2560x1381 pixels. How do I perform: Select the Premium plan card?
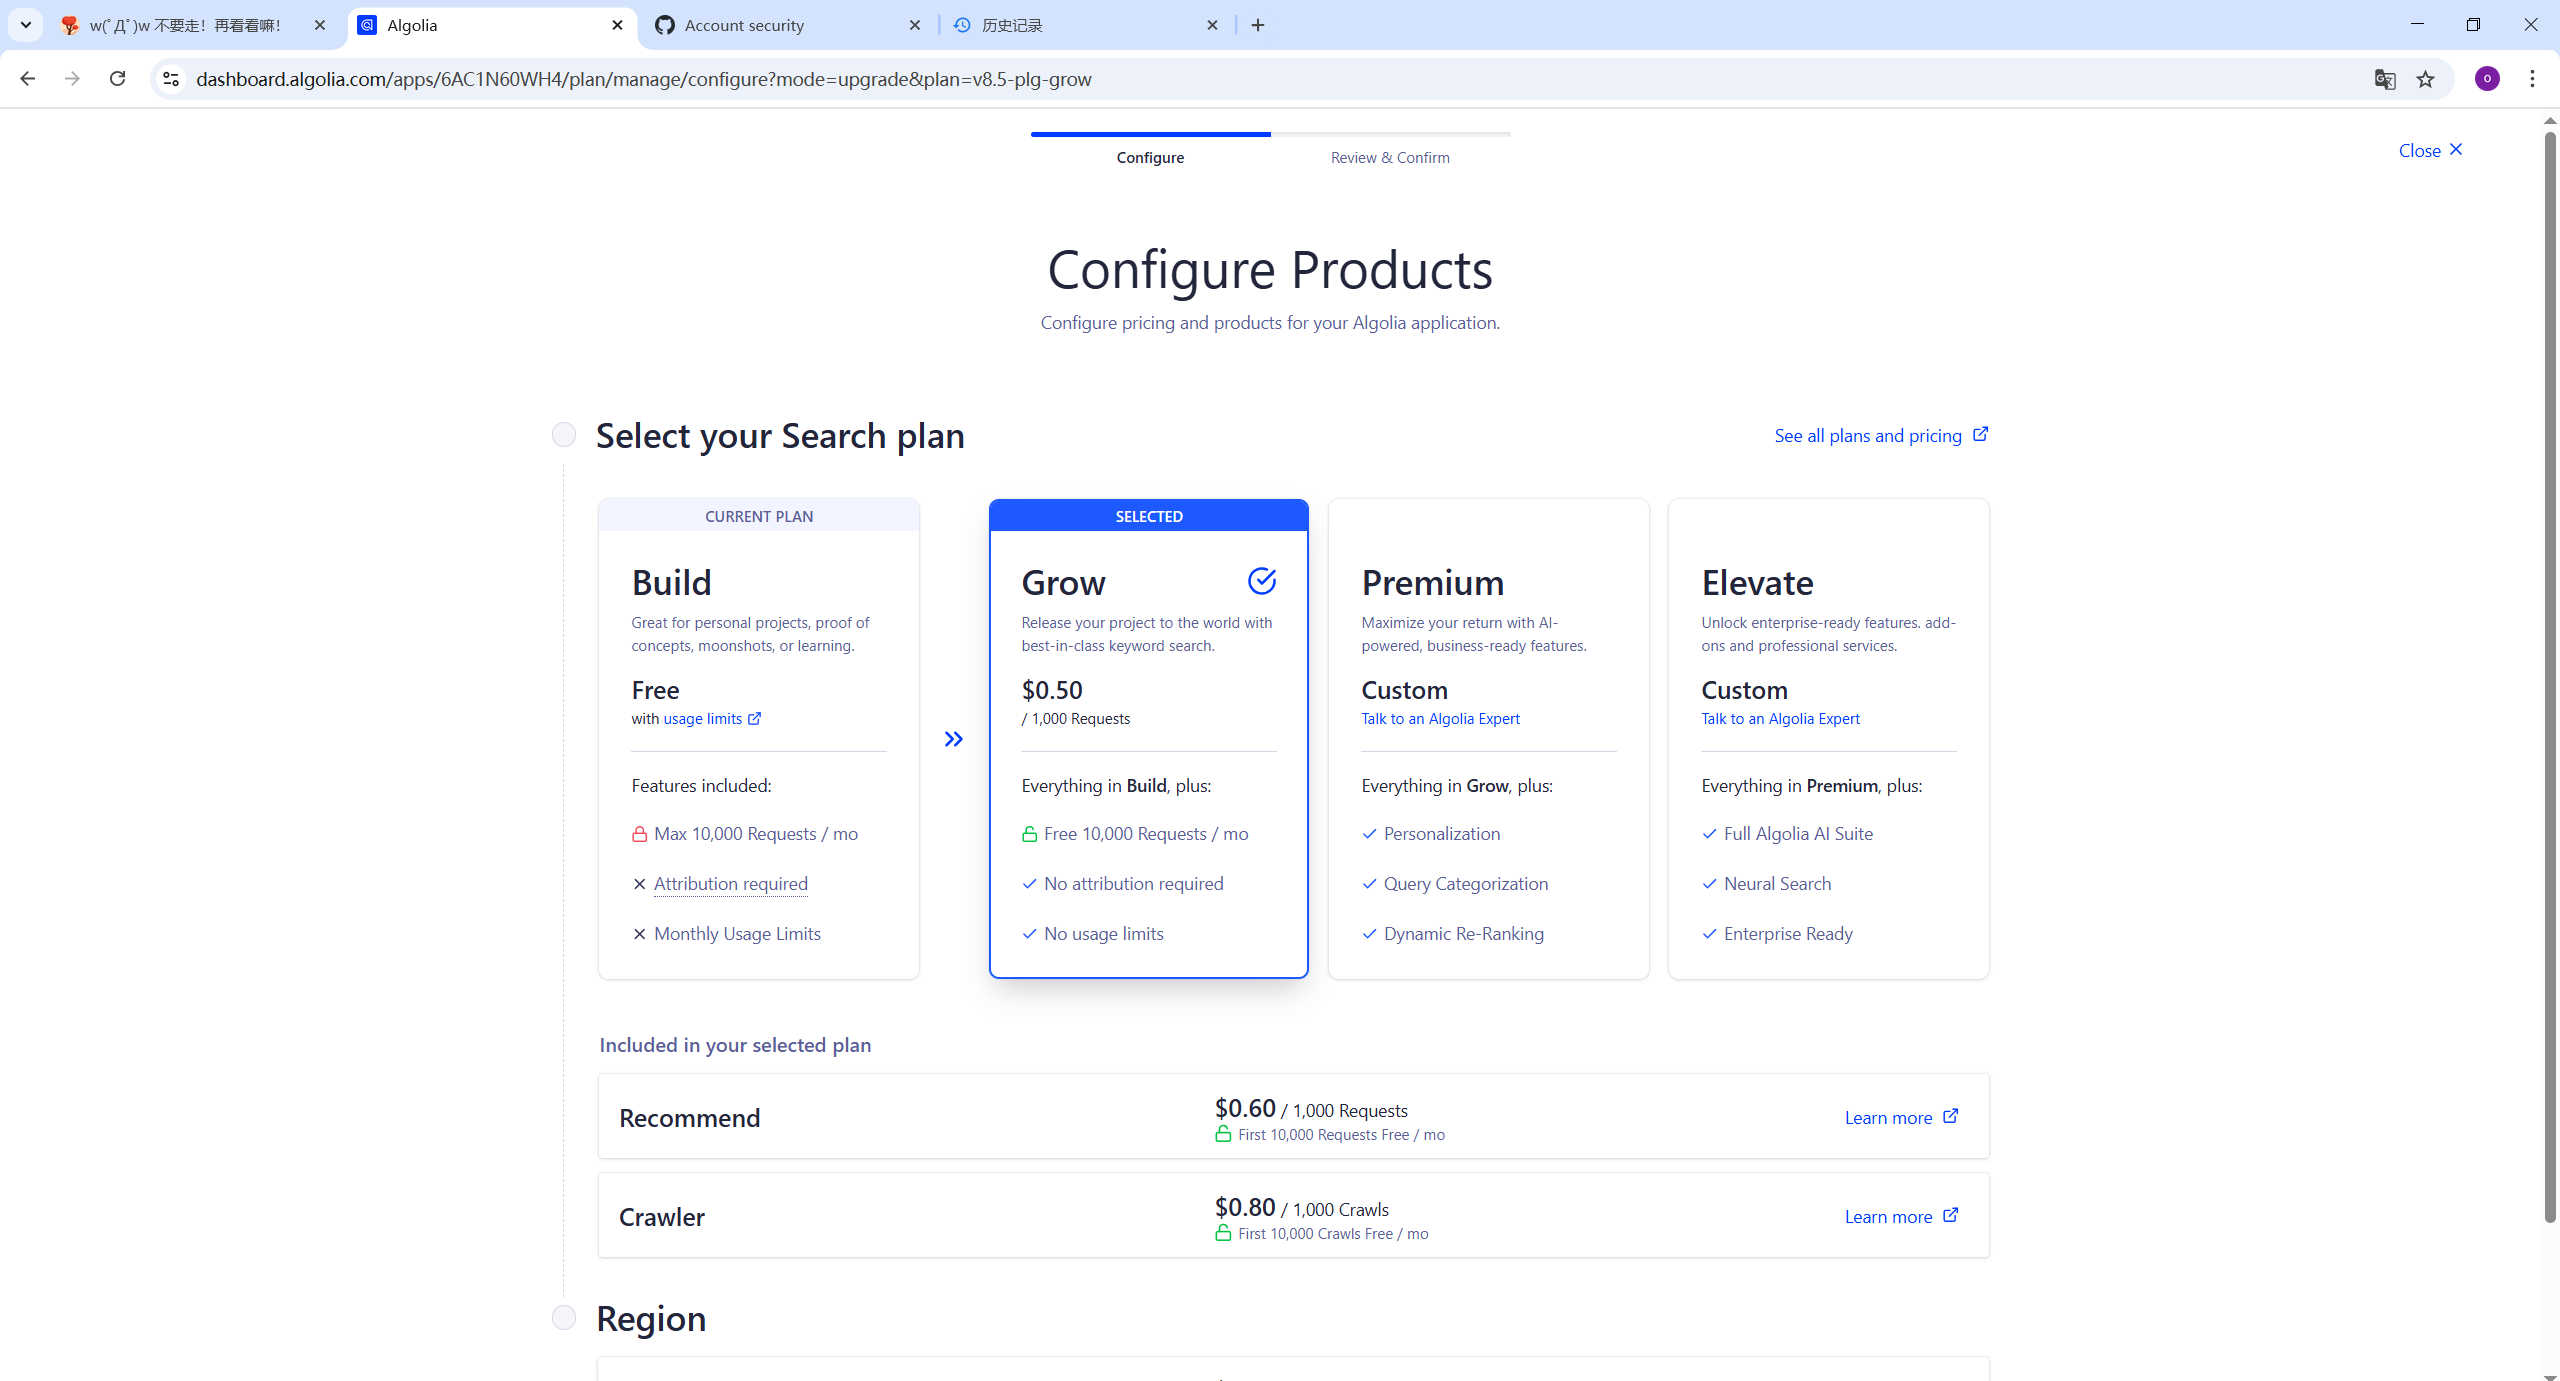tap(1489, 739)
